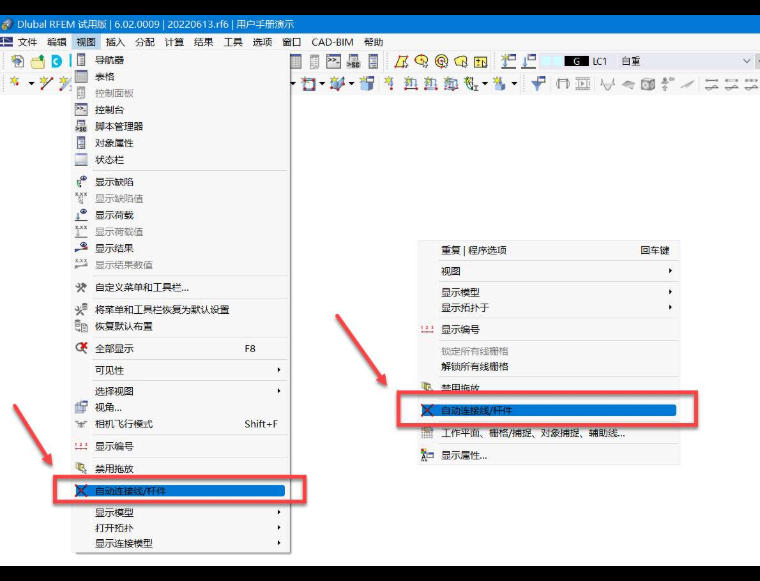Screen dimensions: 760x581
Task: Click the new surface tool icon
Action: point(308,84)
